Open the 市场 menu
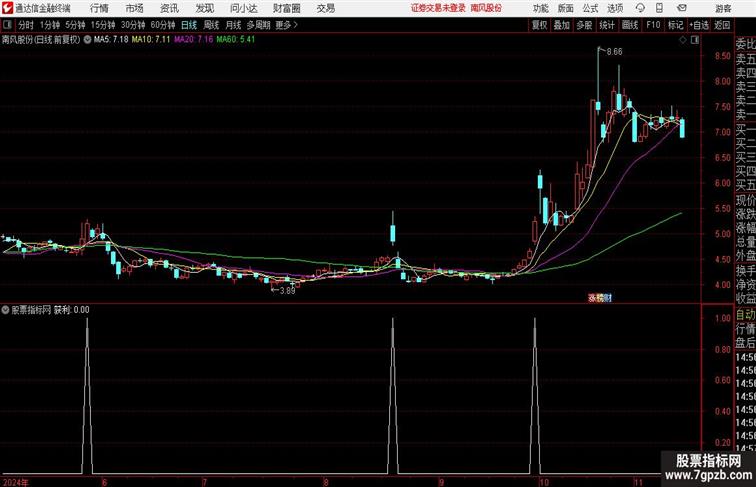756x487 pixels. [x=135, y=8]
